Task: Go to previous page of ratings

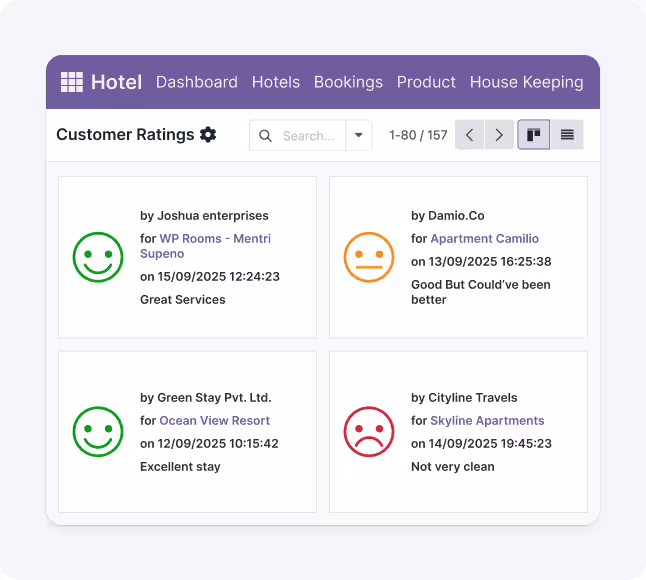Action: pos(470,135)
